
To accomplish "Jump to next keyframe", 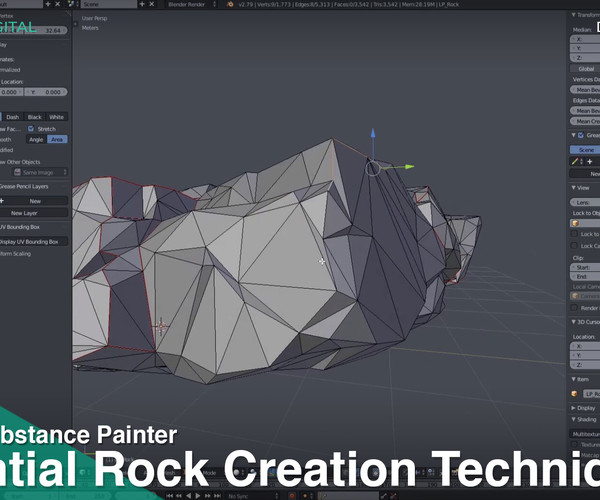I will (x=207, y=496).
